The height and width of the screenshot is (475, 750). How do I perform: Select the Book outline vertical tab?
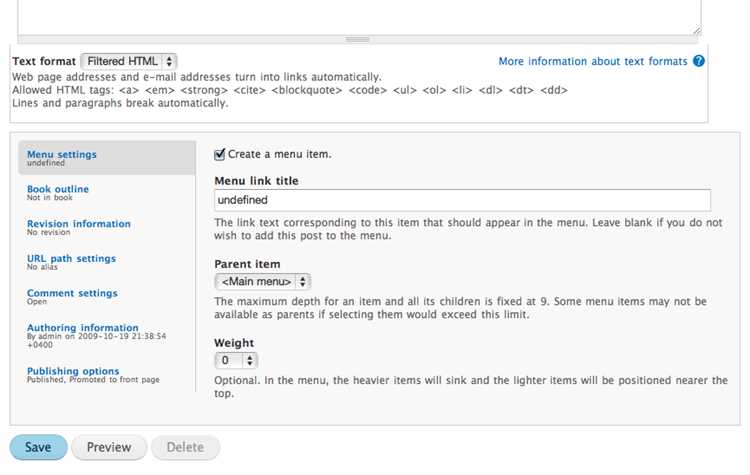107,192
